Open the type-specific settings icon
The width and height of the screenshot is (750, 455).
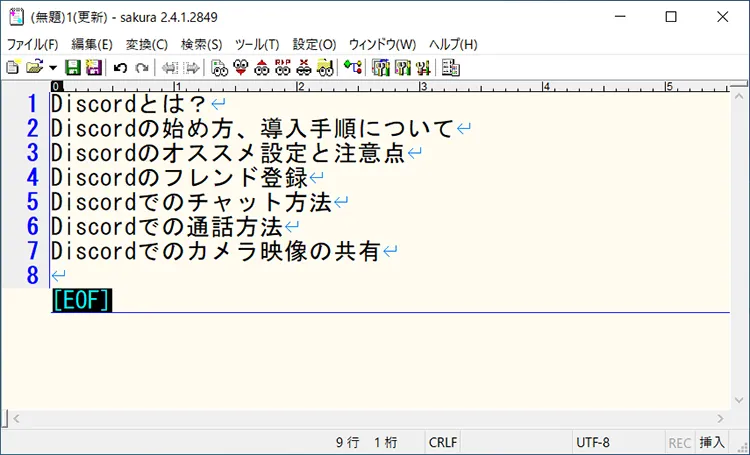tap(402, 68)
